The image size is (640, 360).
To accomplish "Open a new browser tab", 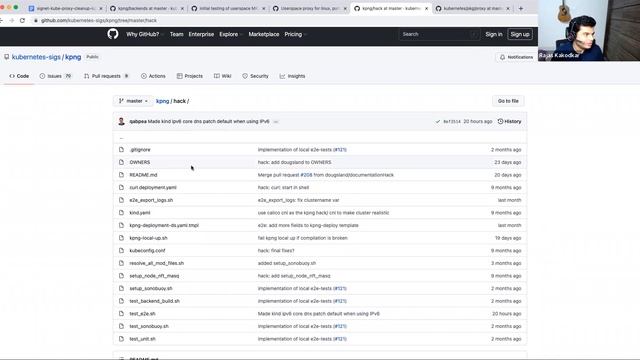I will click(x=521, y=8).
